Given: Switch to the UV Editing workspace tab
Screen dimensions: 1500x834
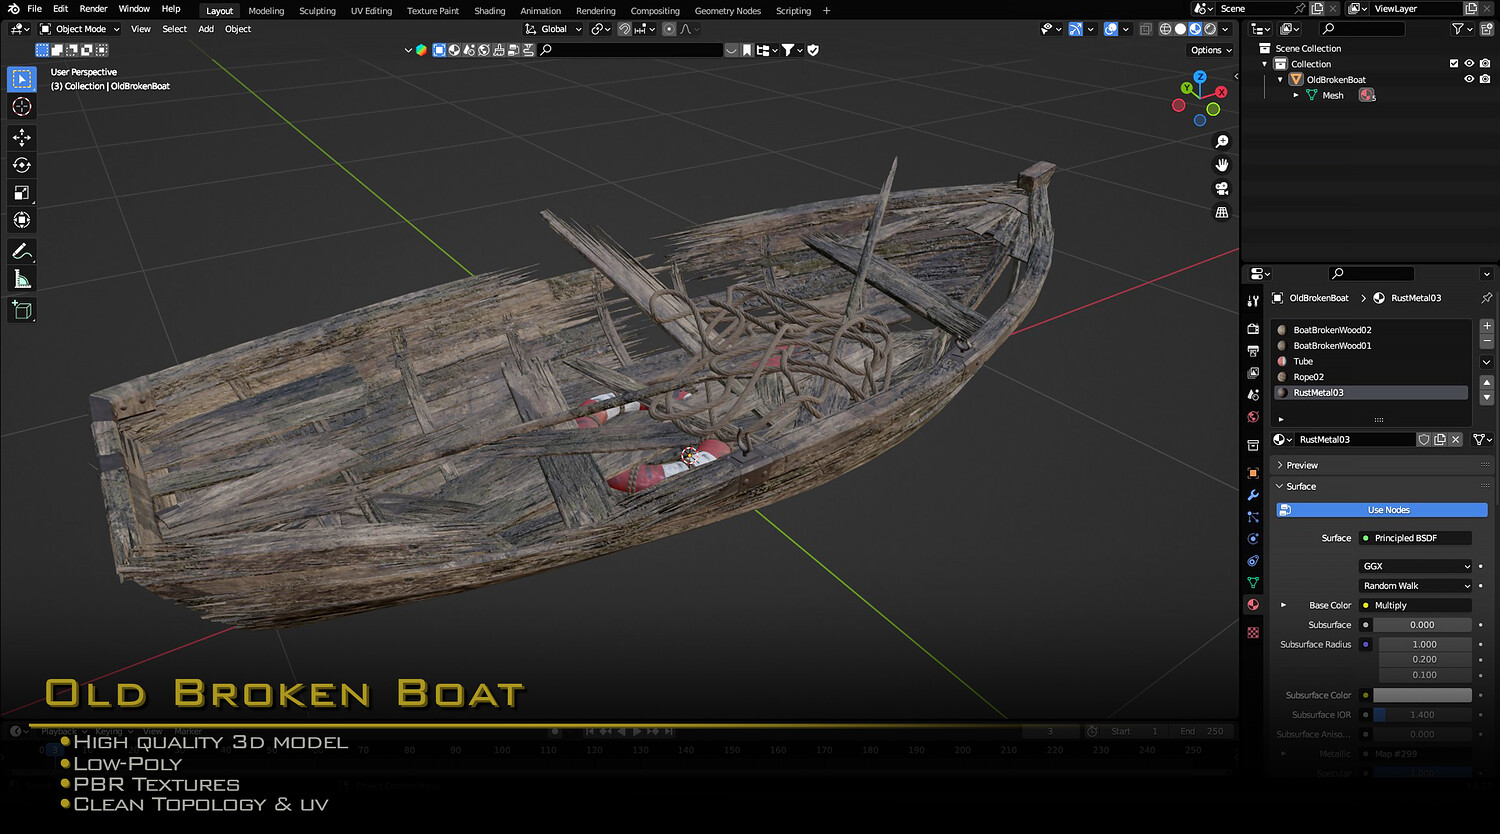Looking at the screenshot, I should pyautogui.click(x=371, y=11).
